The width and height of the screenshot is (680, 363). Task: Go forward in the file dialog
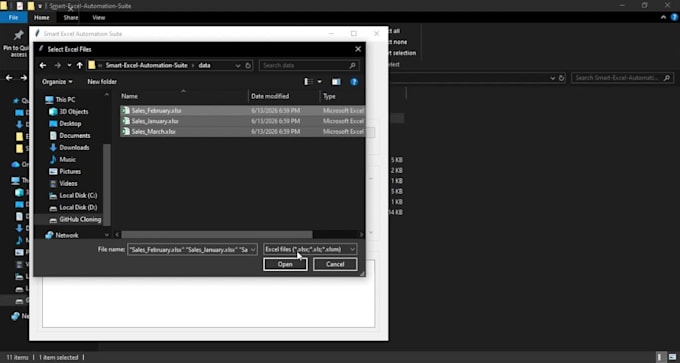point(58,65)
